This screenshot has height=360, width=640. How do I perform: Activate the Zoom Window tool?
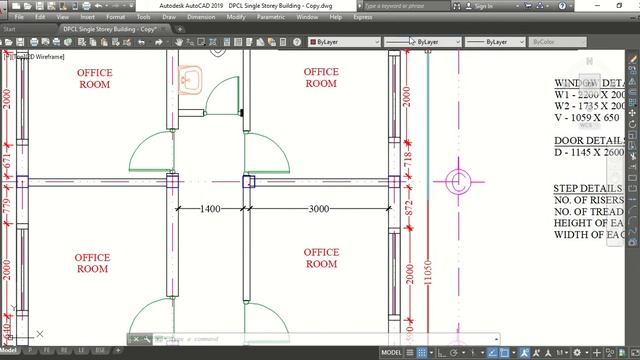[x=201, y=42]
